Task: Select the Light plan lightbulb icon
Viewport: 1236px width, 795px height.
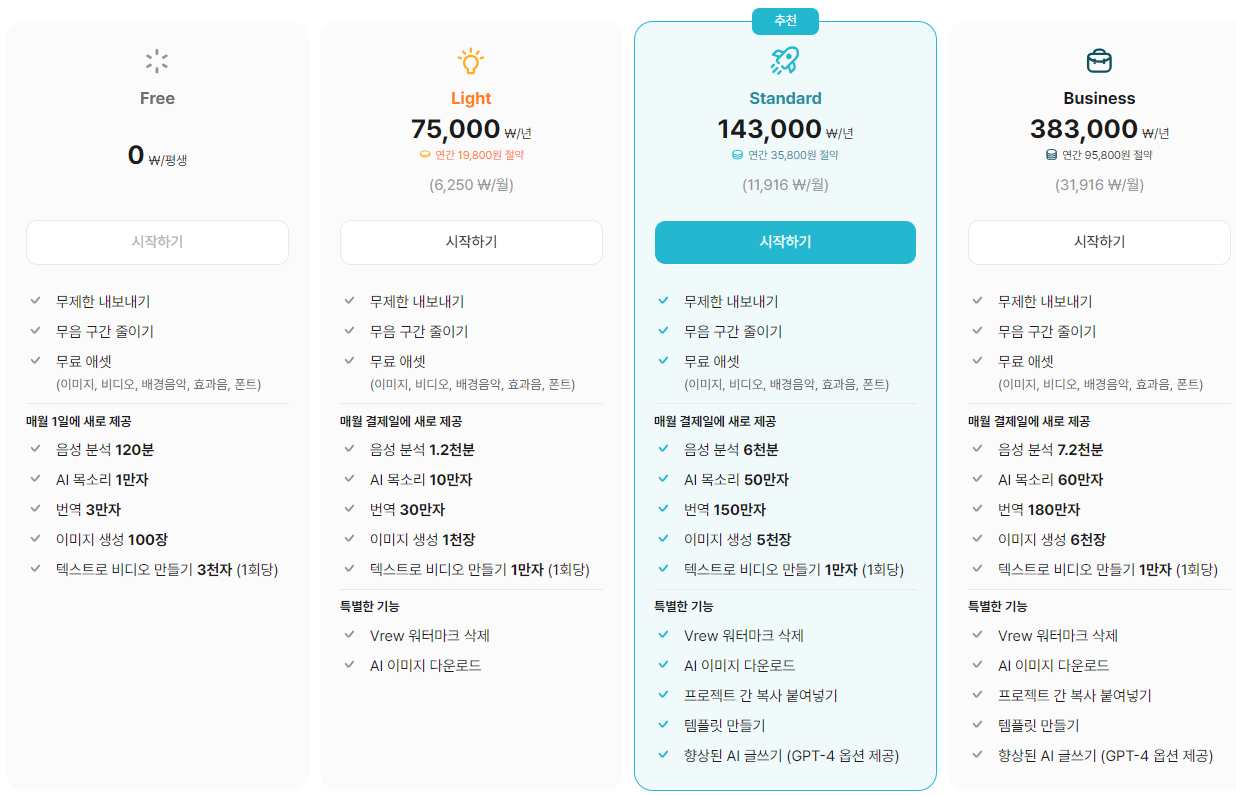Action: pyautogui.click(x=471, y=60)
